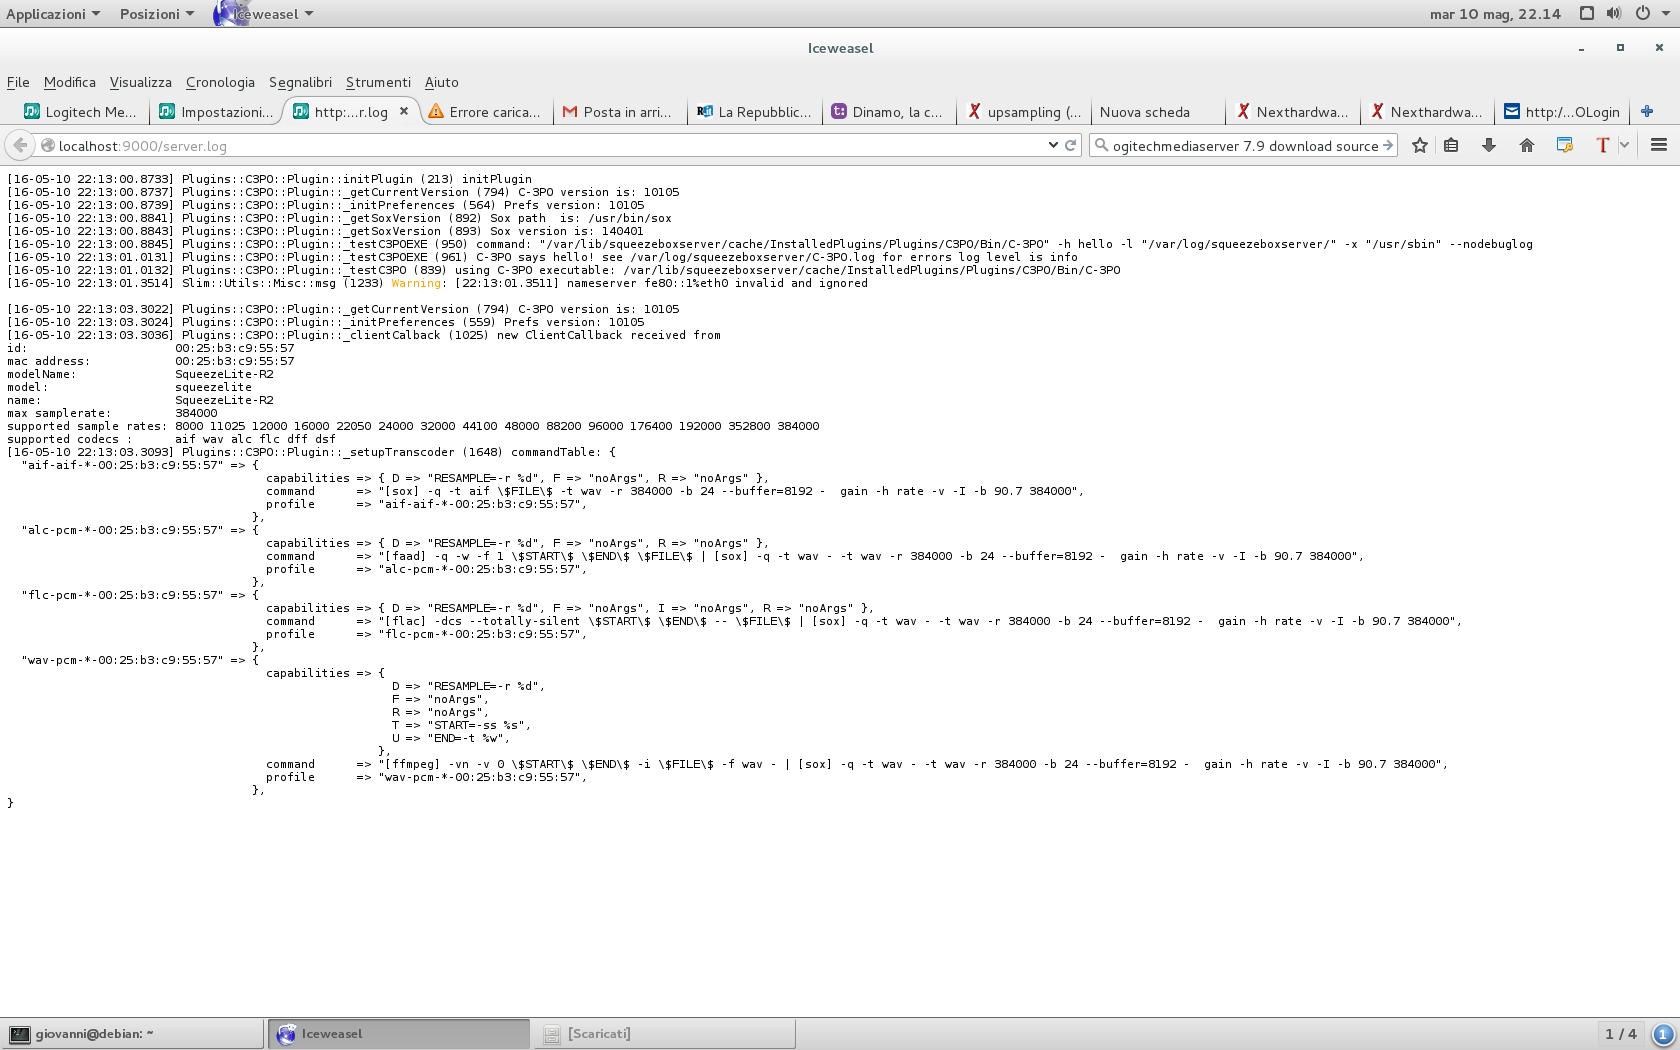
Task: Open the Posizioni menu in top panel
Action: 156,14
